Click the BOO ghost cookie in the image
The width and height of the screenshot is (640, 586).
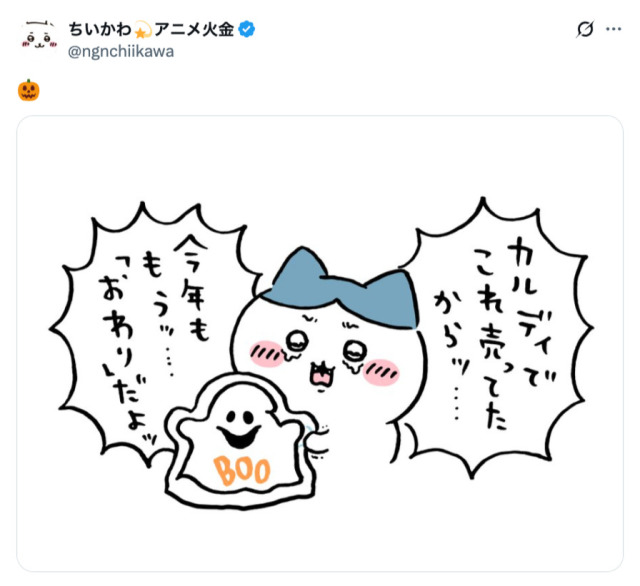[241, 441]
